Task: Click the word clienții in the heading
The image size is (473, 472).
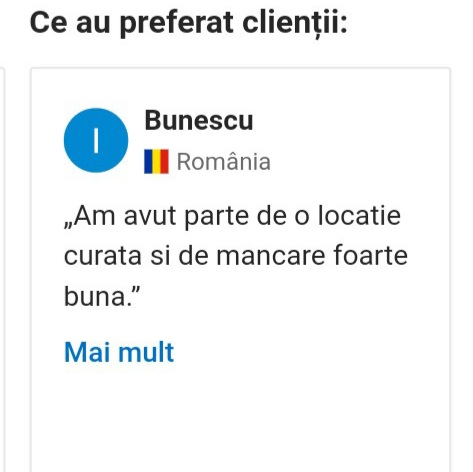Action: point(295,23)
